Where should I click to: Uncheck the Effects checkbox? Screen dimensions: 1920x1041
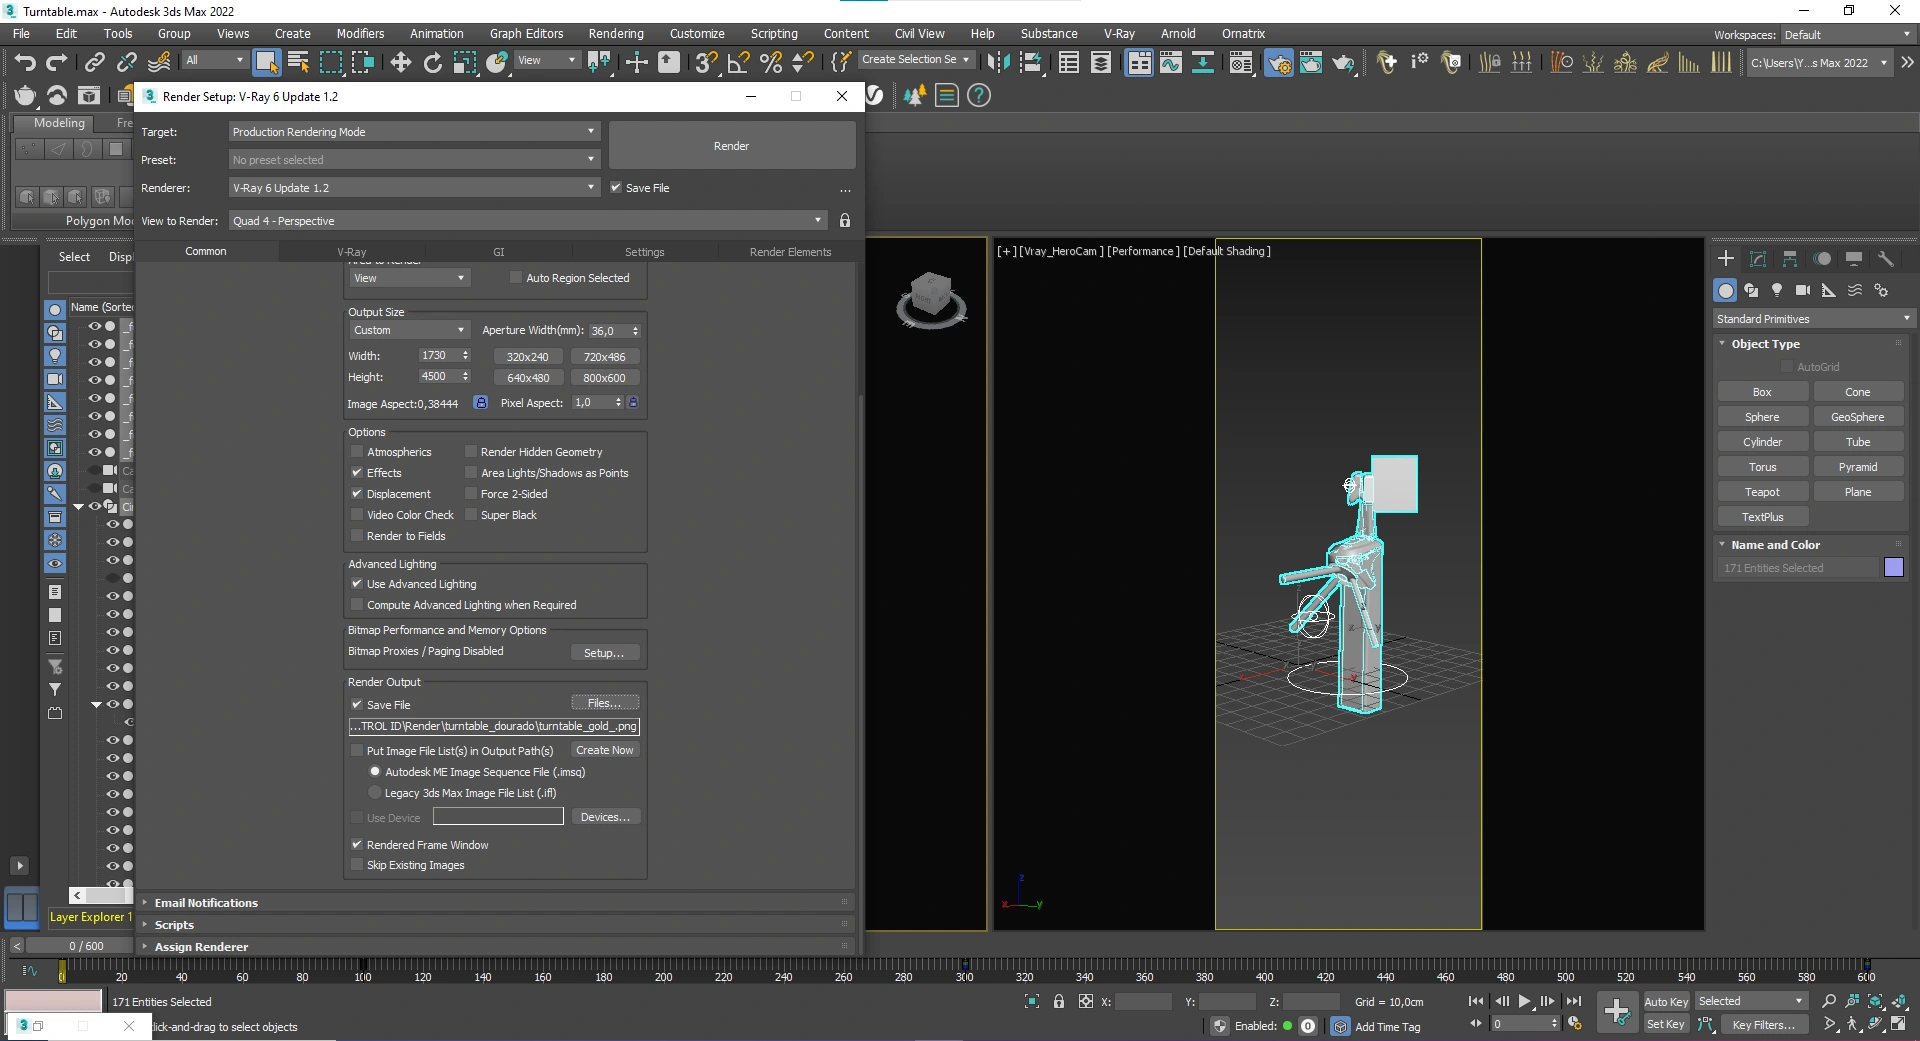pos(357,473)
